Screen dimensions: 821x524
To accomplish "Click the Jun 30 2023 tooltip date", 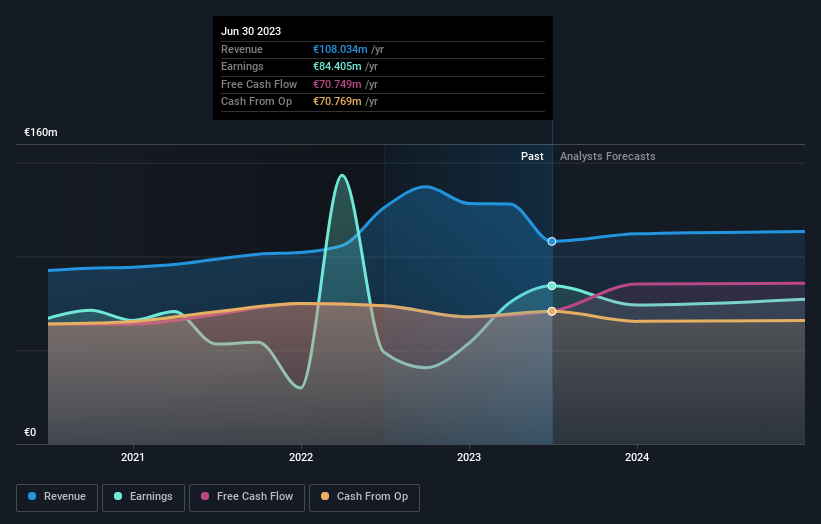I will tap(251, 31).
